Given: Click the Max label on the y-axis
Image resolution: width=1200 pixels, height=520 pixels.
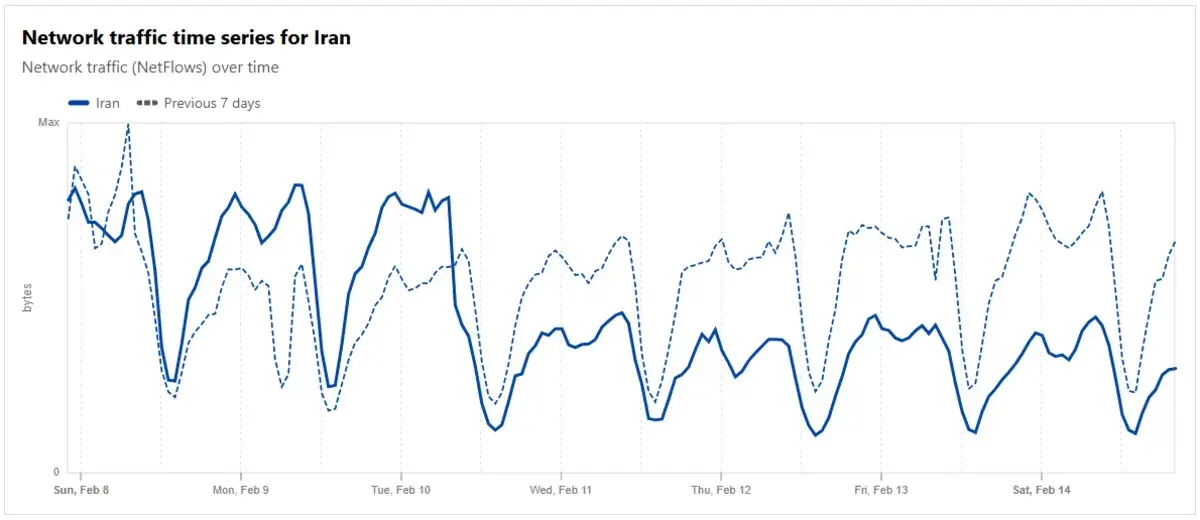Looking at the screenshot, I should (49, 122).
